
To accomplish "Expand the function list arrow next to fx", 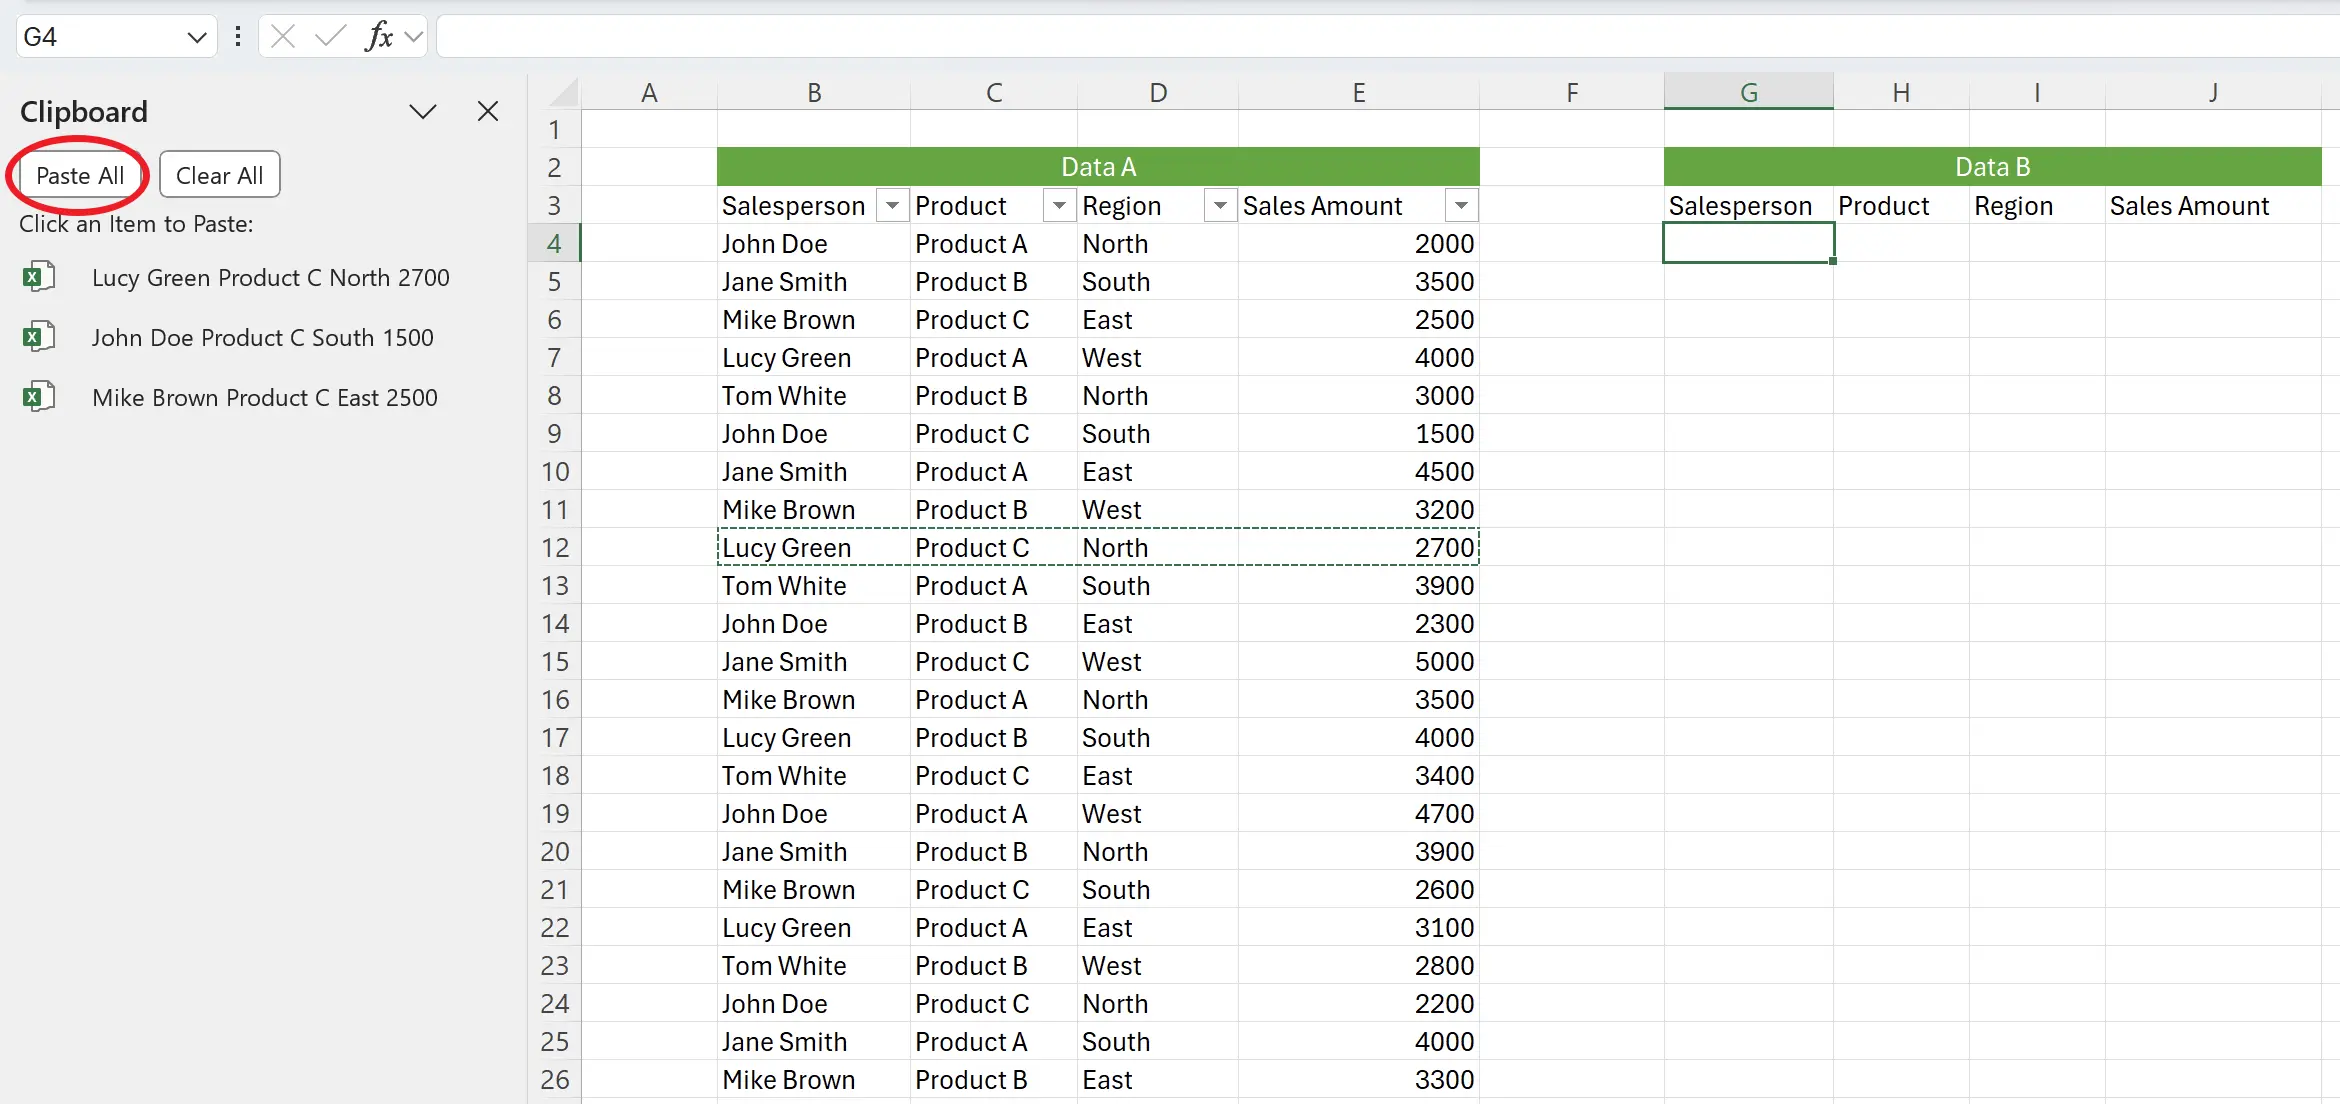I will [x=414, y=37].
